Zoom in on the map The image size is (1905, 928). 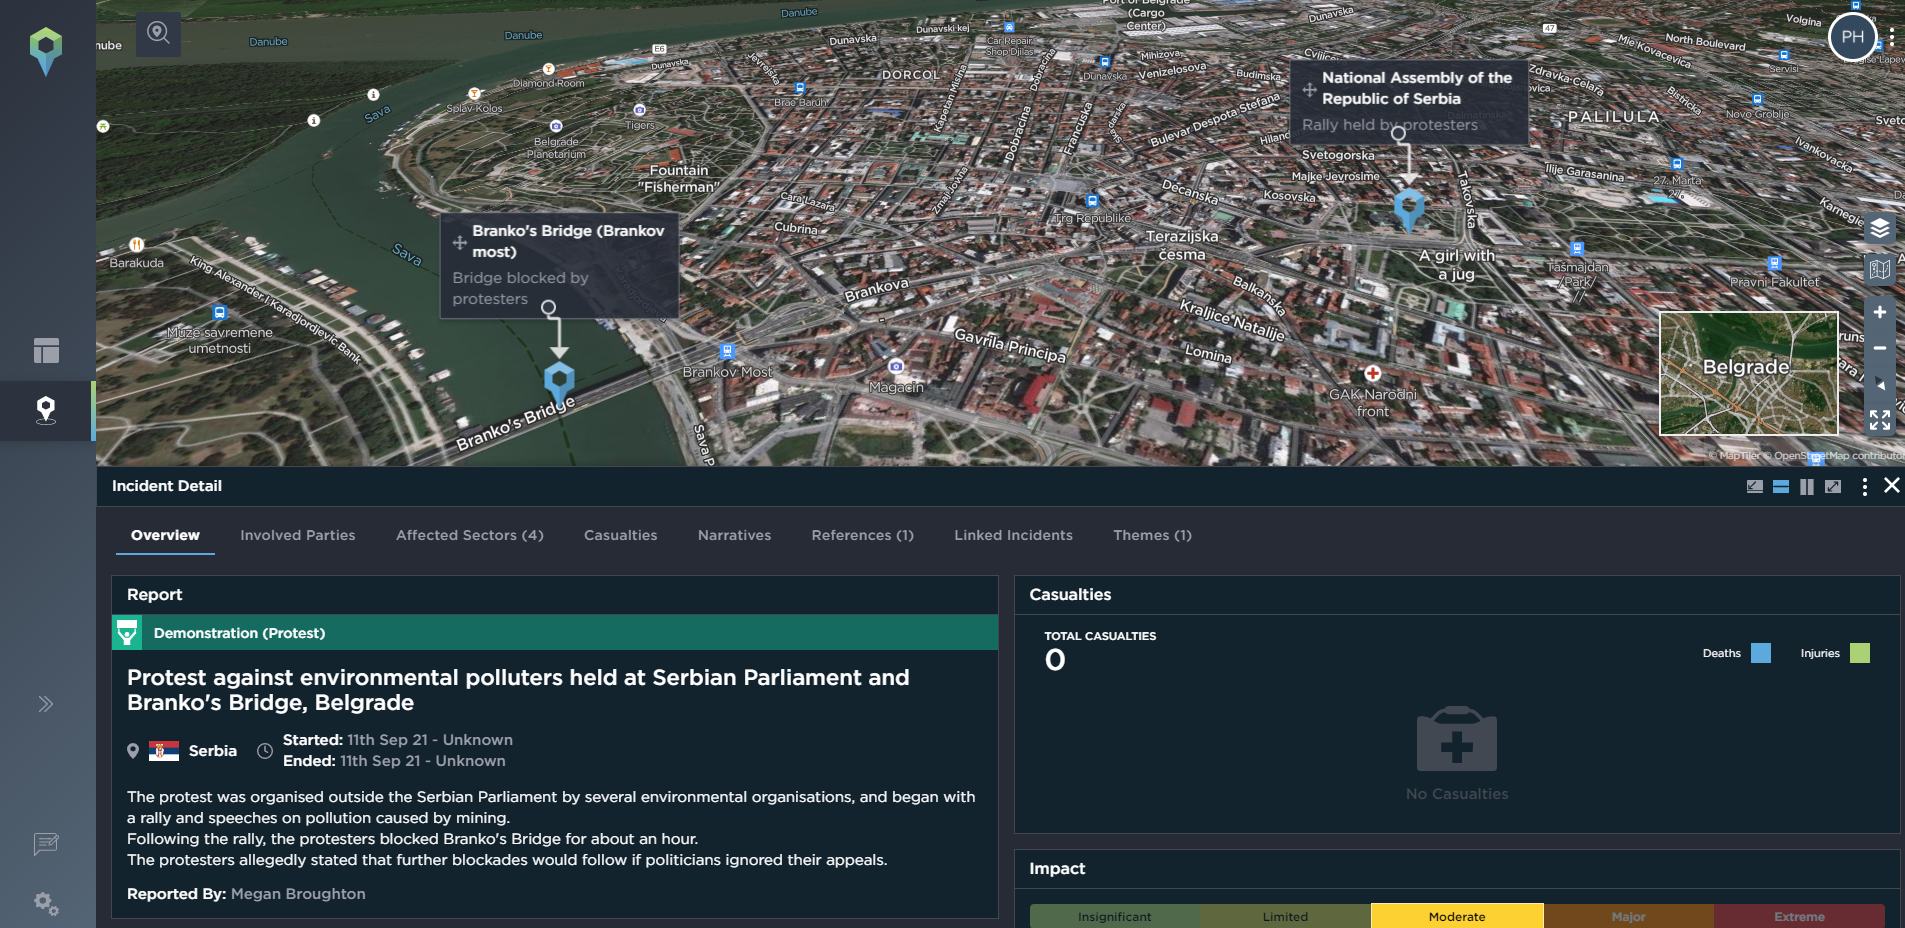coord(1880,312)
